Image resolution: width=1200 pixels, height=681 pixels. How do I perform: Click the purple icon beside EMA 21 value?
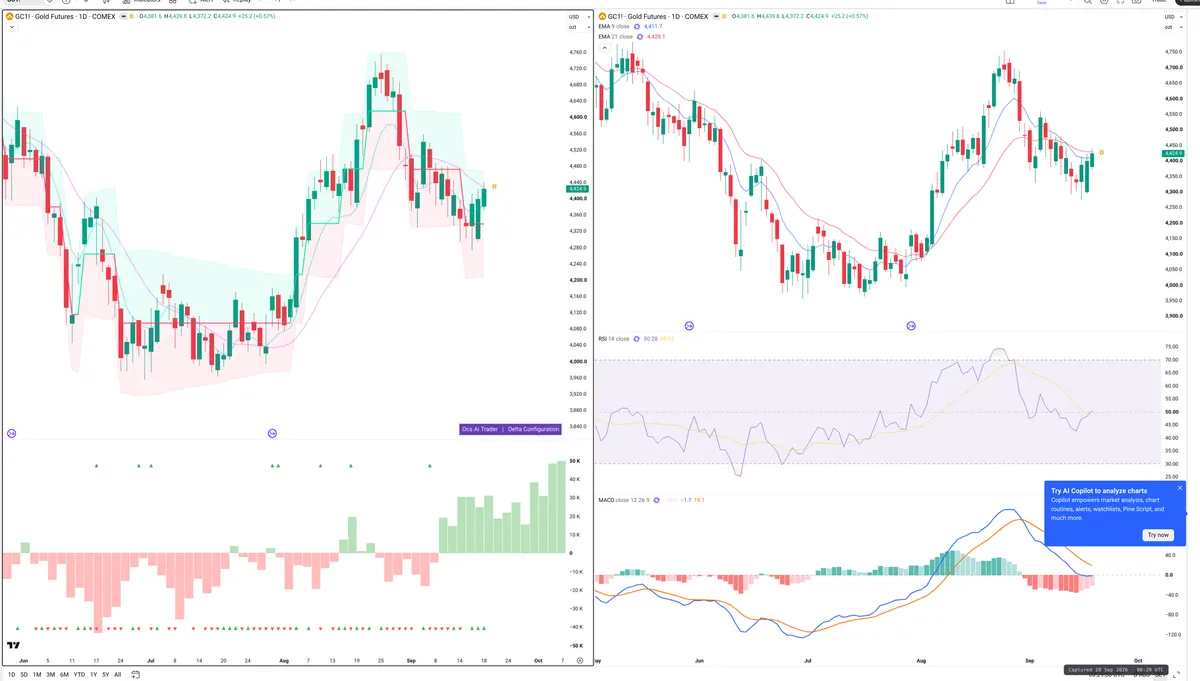click(640, 36)
